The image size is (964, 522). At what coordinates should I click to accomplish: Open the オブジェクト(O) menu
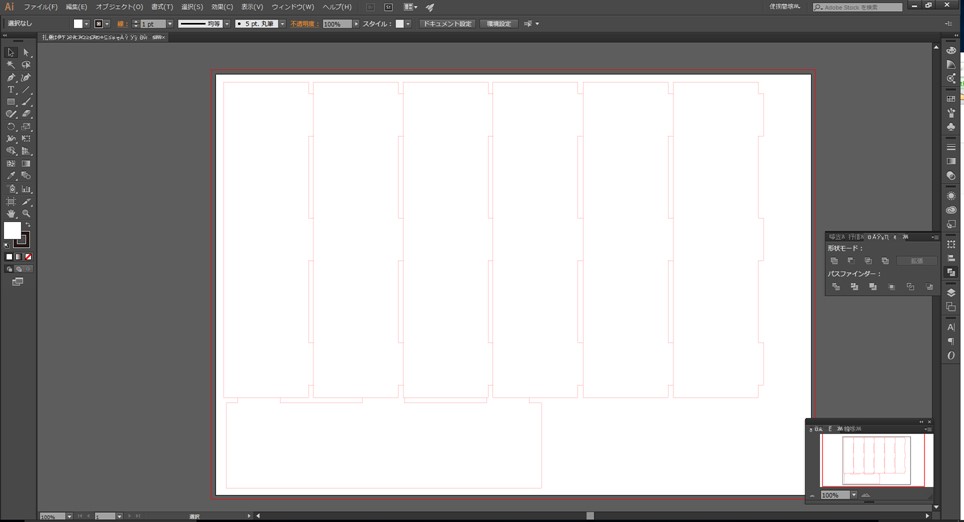coord(119,7)
